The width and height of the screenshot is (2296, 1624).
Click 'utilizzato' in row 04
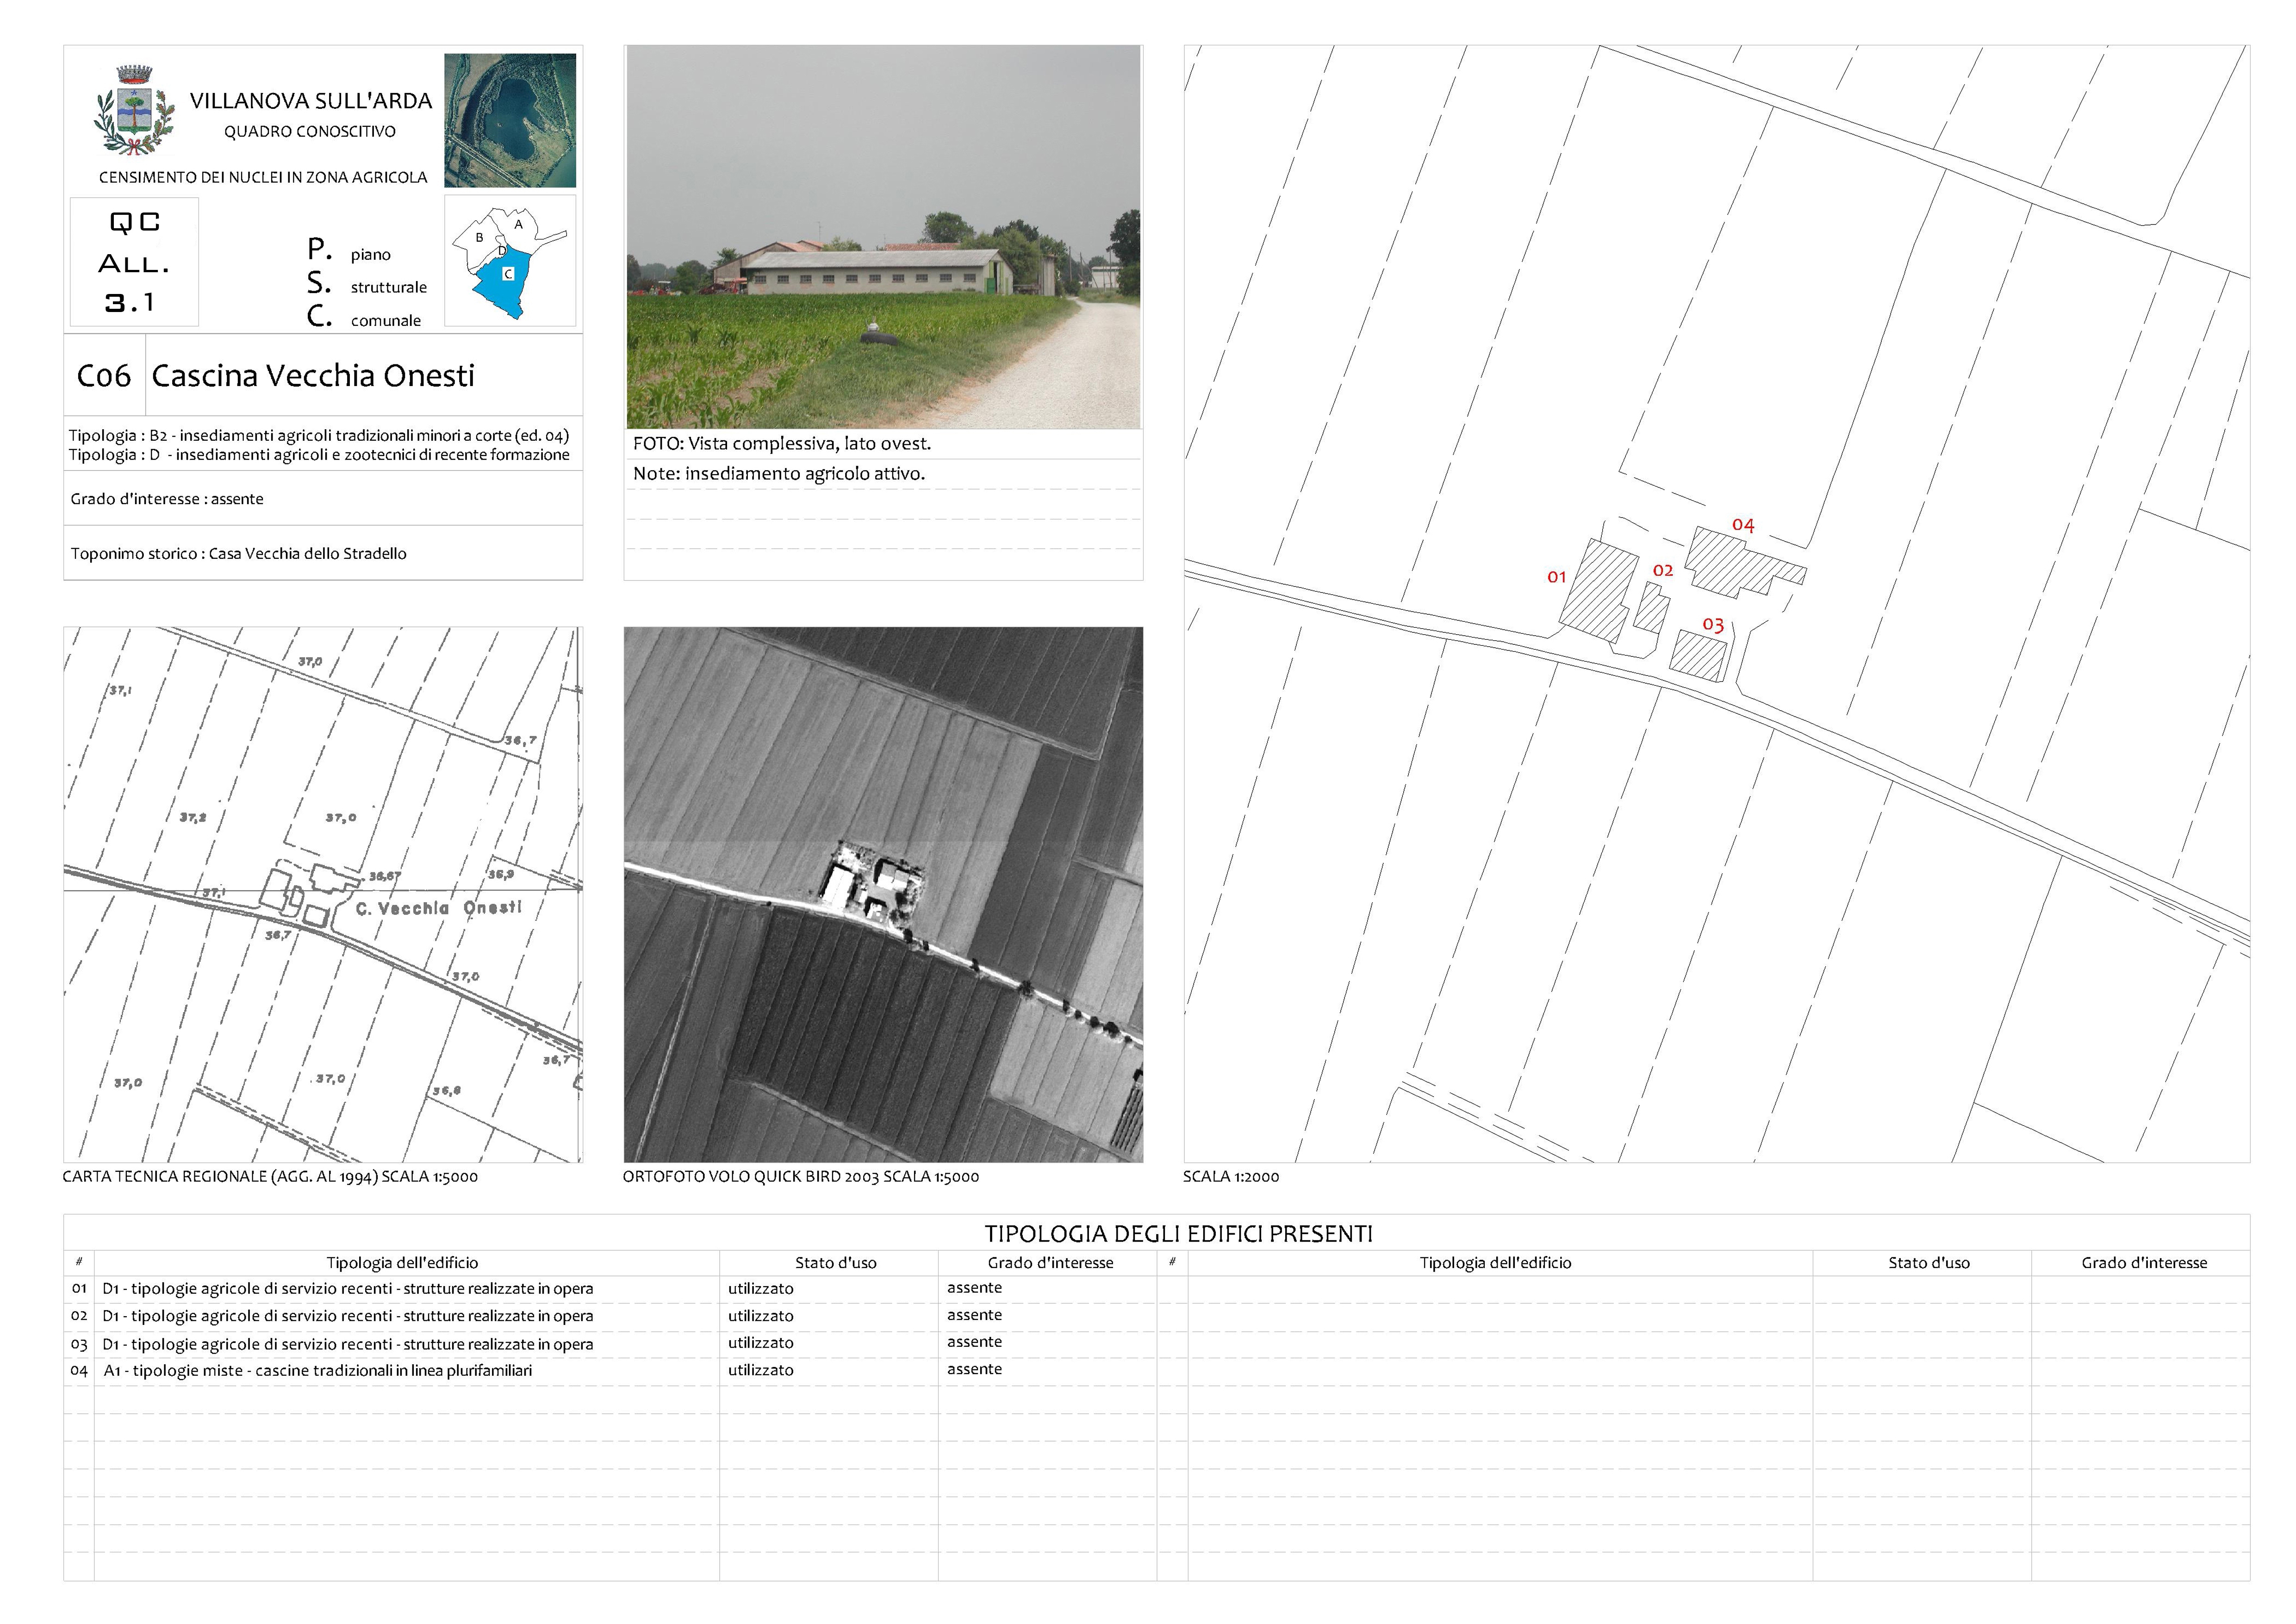[761, 1371]
